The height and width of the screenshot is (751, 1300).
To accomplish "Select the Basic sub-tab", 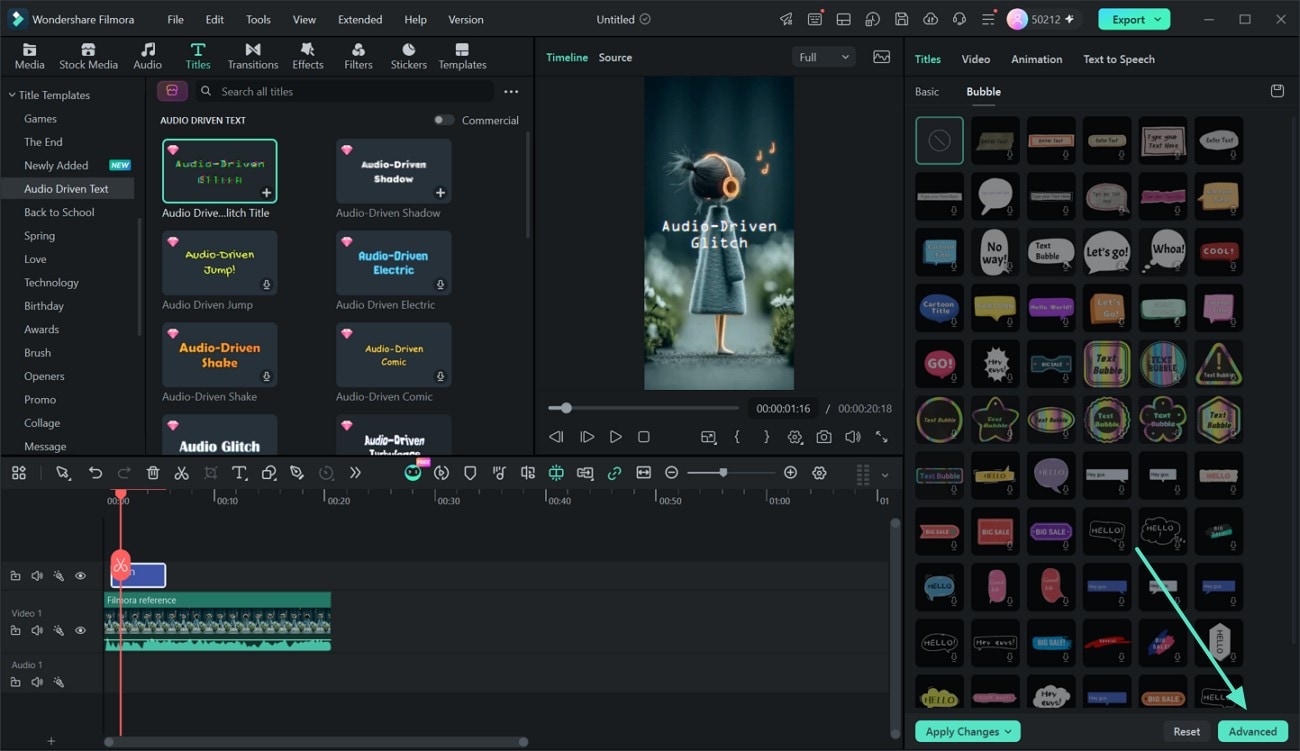I will pyautogui.click(x=927, y=91).
